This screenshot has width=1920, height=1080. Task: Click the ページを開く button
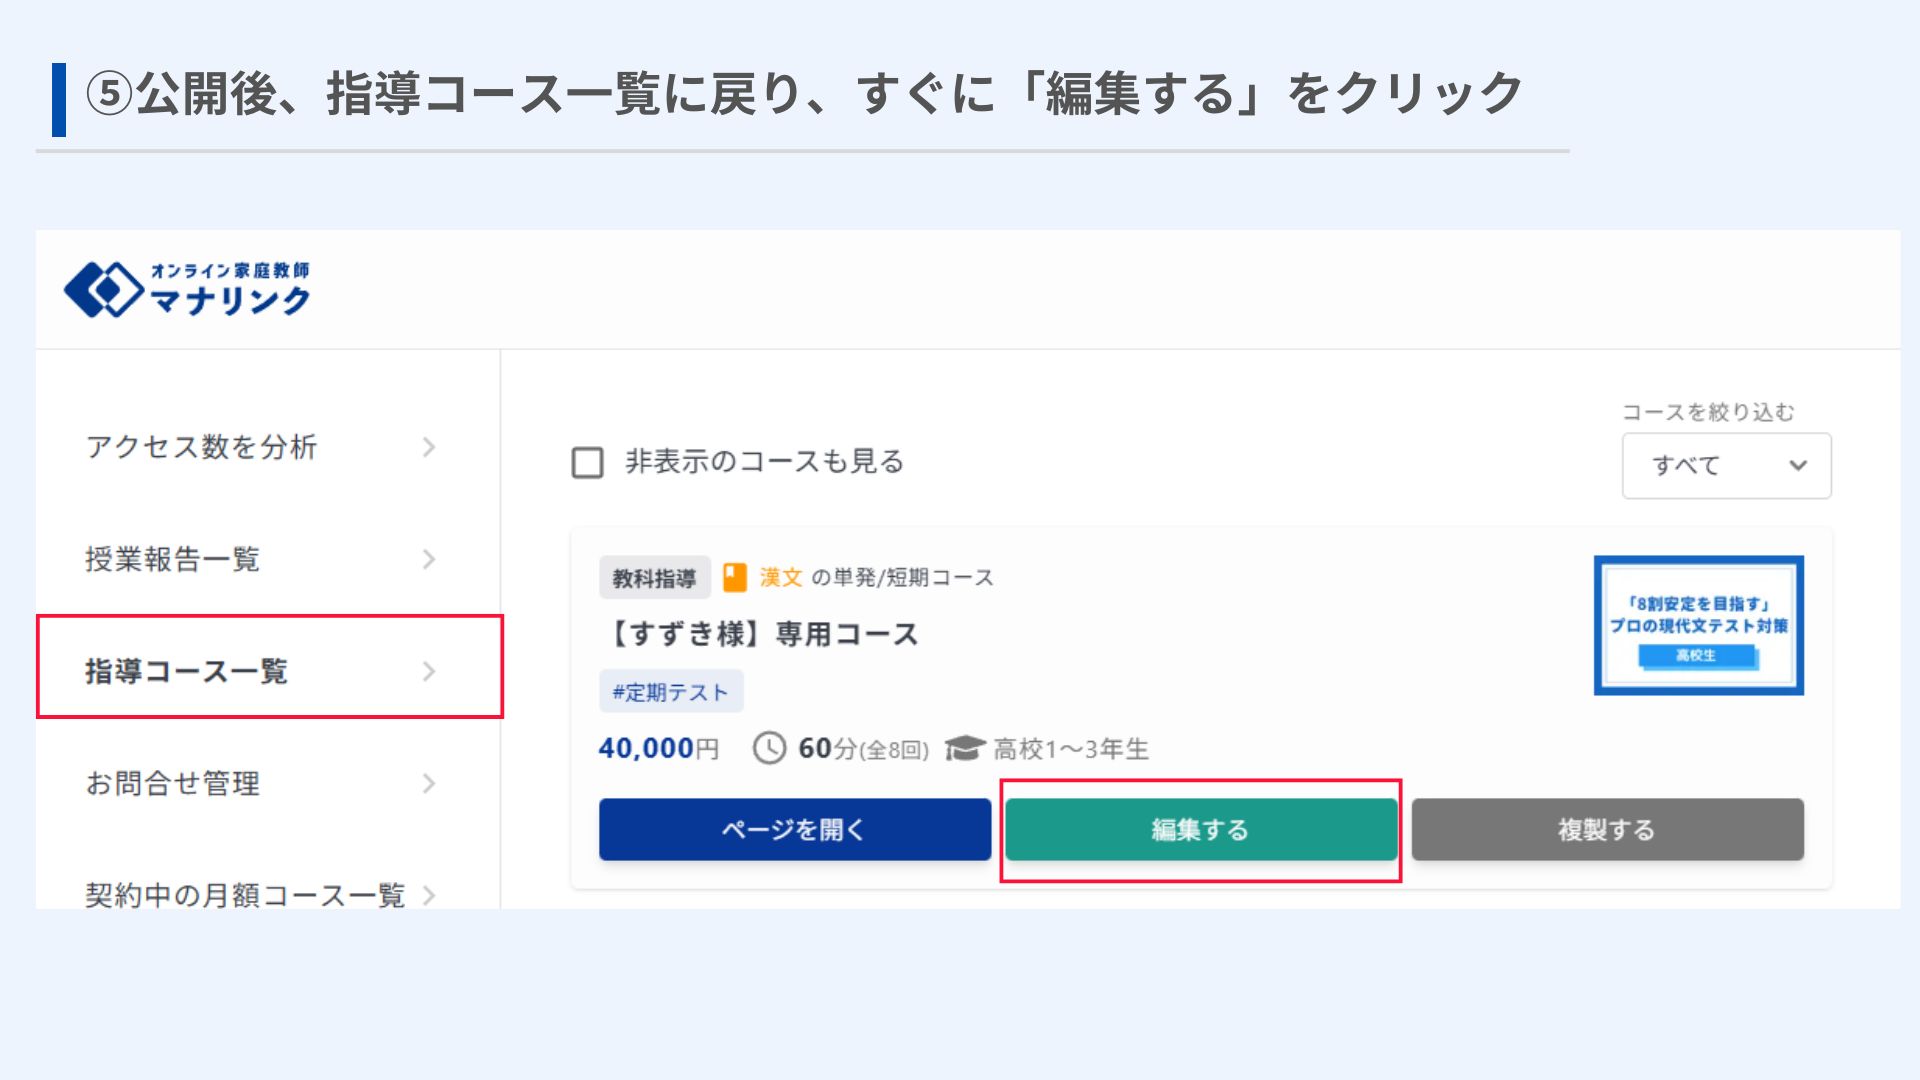(x=795, y=829)
